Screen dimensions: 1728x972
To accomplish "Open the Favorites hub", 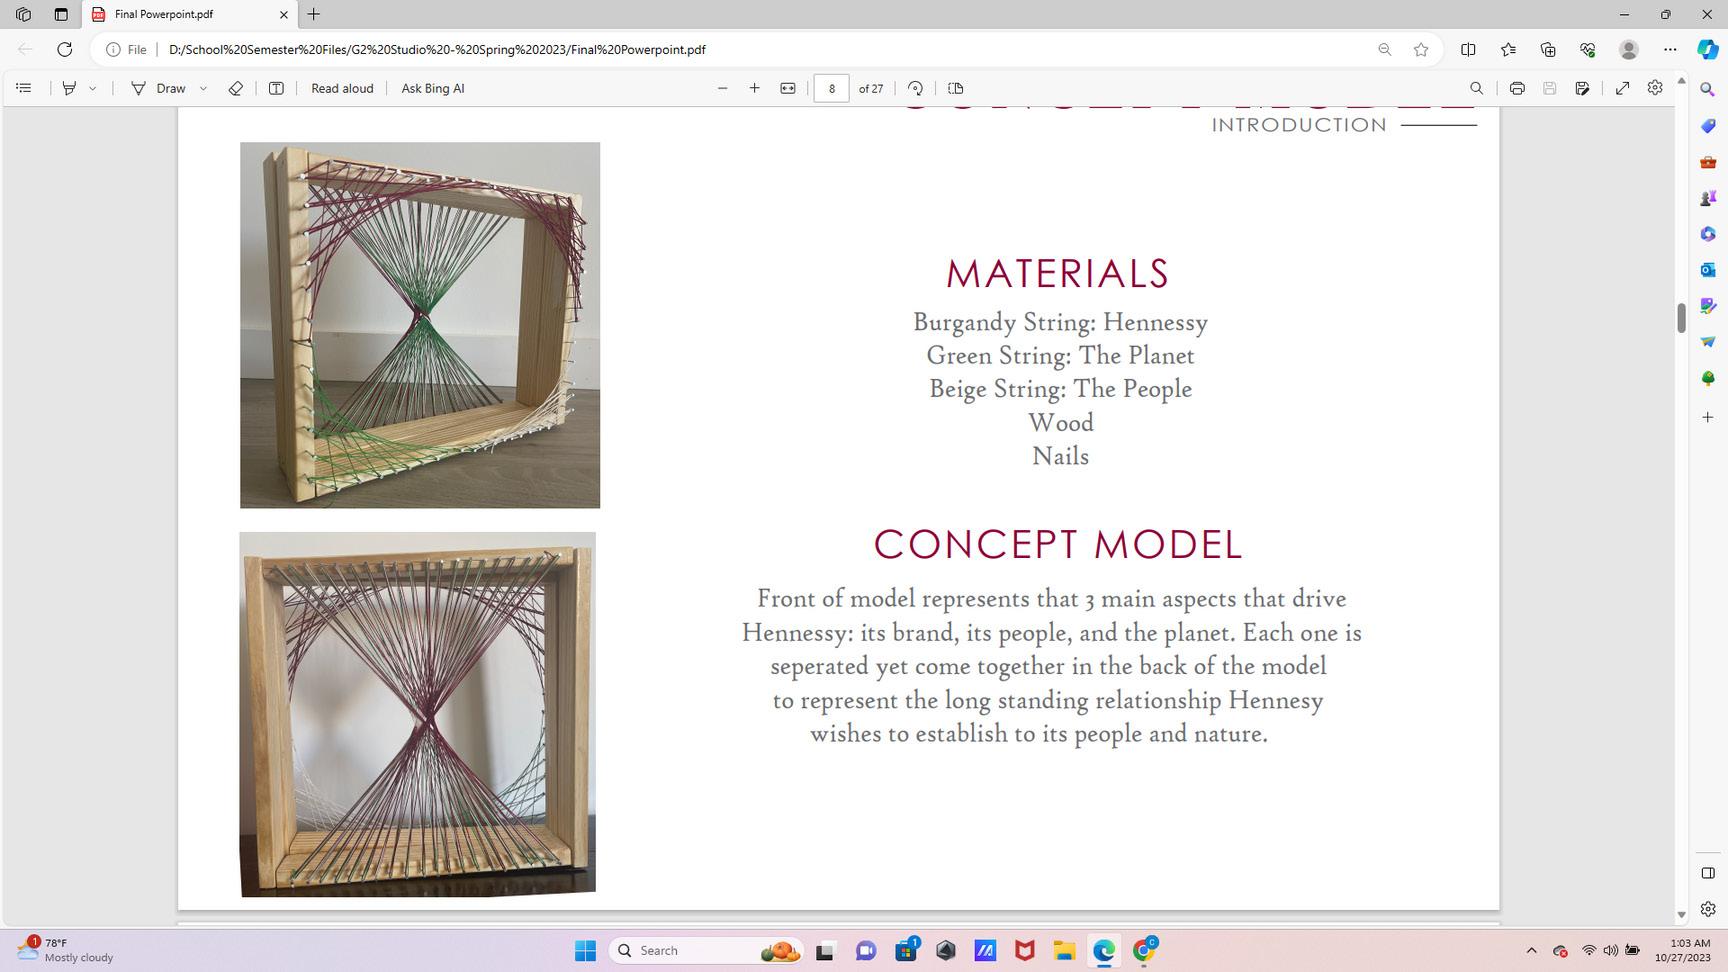I will [x=1508, y=49].
